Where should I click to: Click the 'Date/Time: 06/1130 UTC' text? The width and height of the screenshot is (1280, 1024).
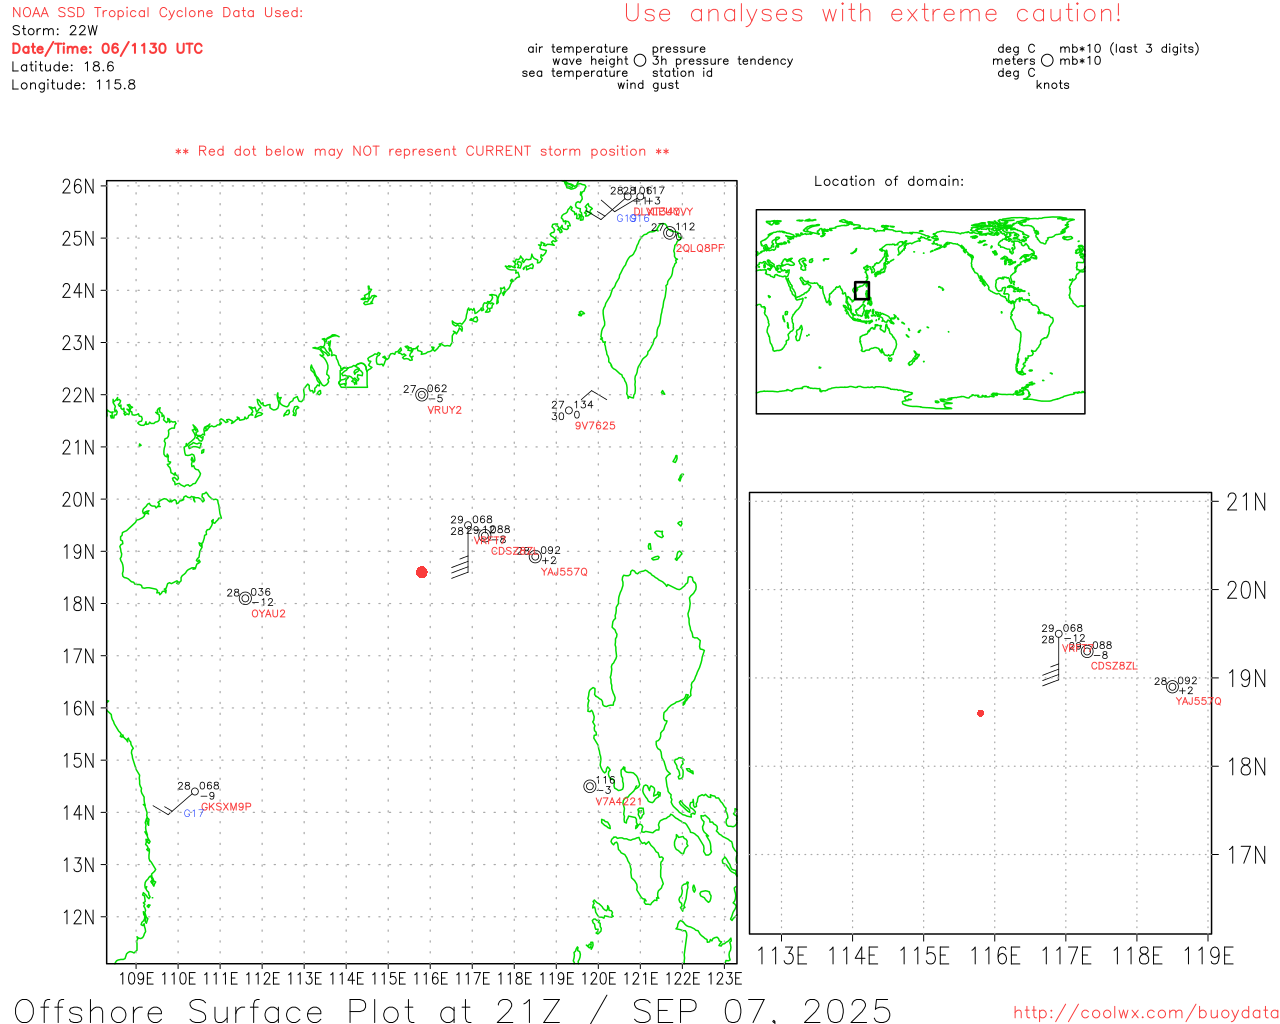[107, 49]
